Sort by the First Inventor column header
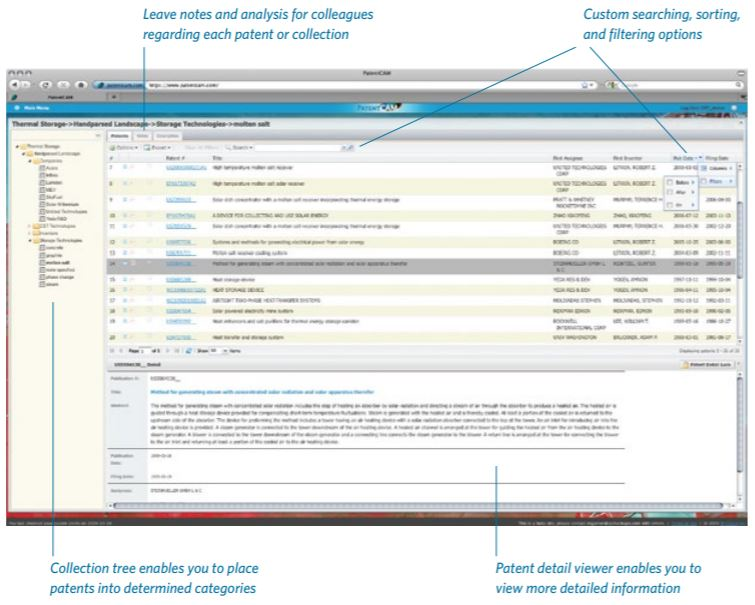The width and height of the screenshot is (755, 605). [x=627, y=158]
